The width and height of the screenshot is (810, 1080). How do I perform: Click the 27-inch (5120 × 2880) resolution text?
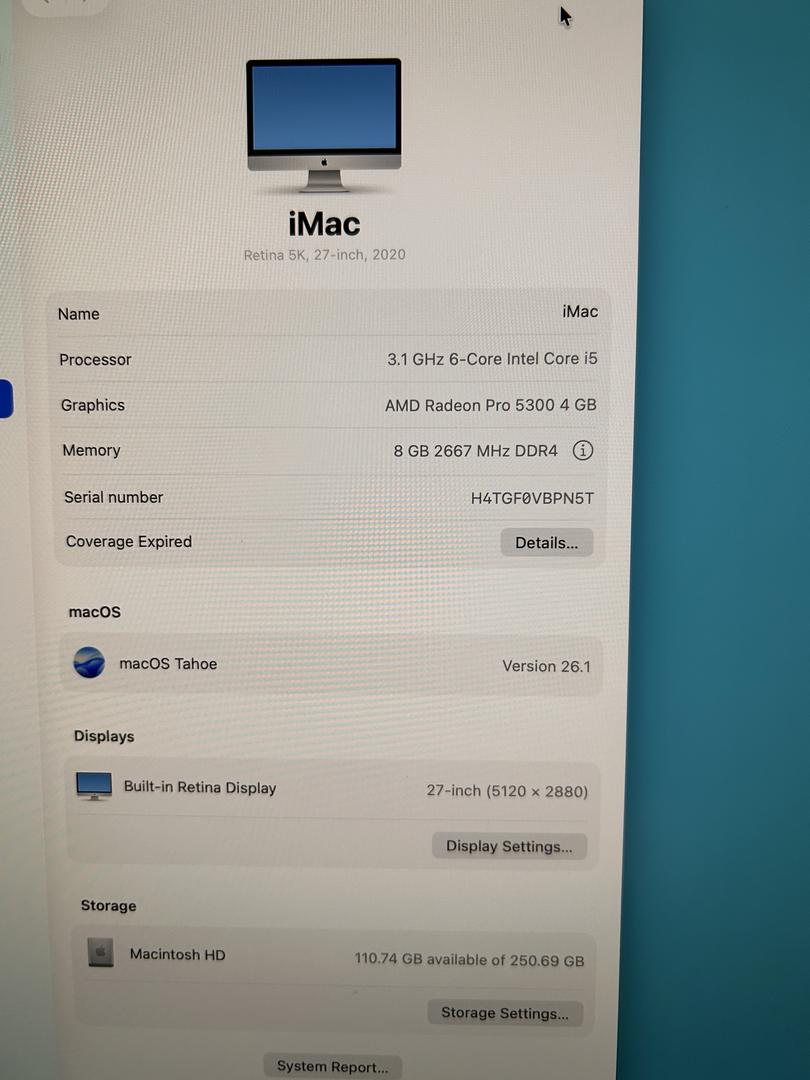pyautogui.click(x=507, y=791)
